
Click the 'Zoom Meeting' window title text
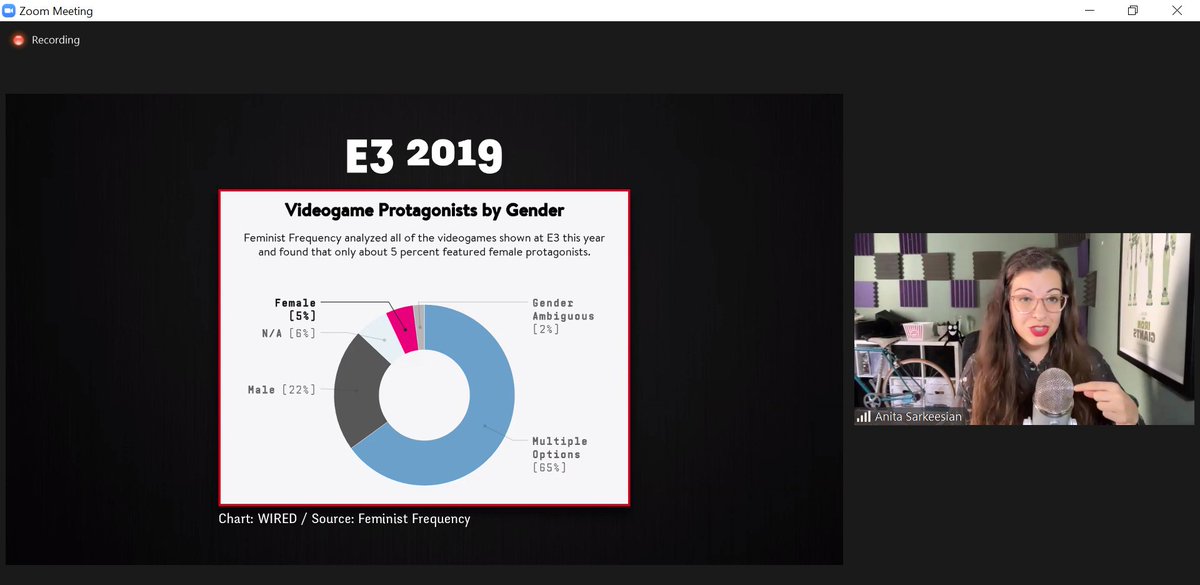coord(56,11)
